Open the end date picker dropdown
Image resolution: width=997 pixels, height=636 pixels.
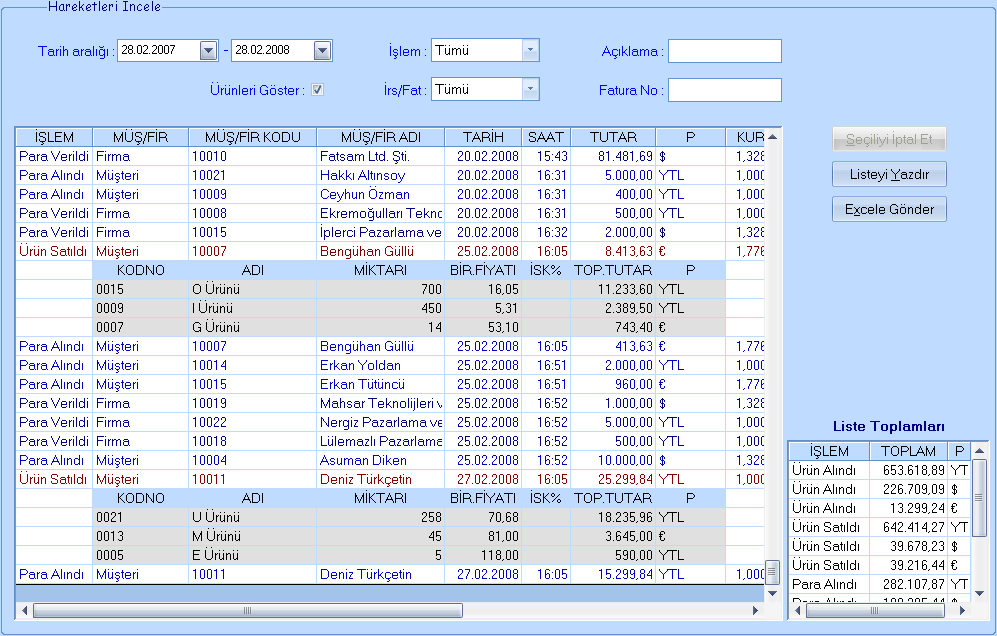[x=322, y=51]
